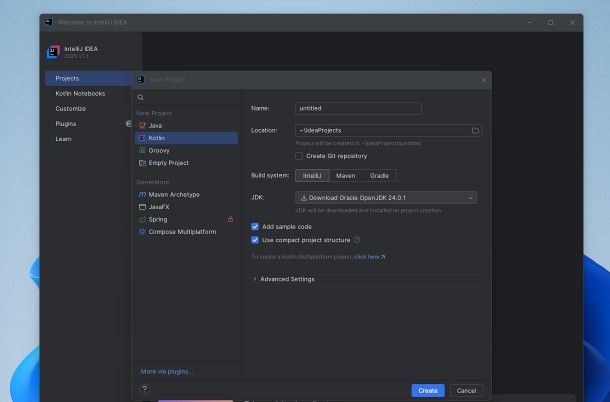Select Empty Project option
This screenshot has width=610, height=402.
[168, 162]
